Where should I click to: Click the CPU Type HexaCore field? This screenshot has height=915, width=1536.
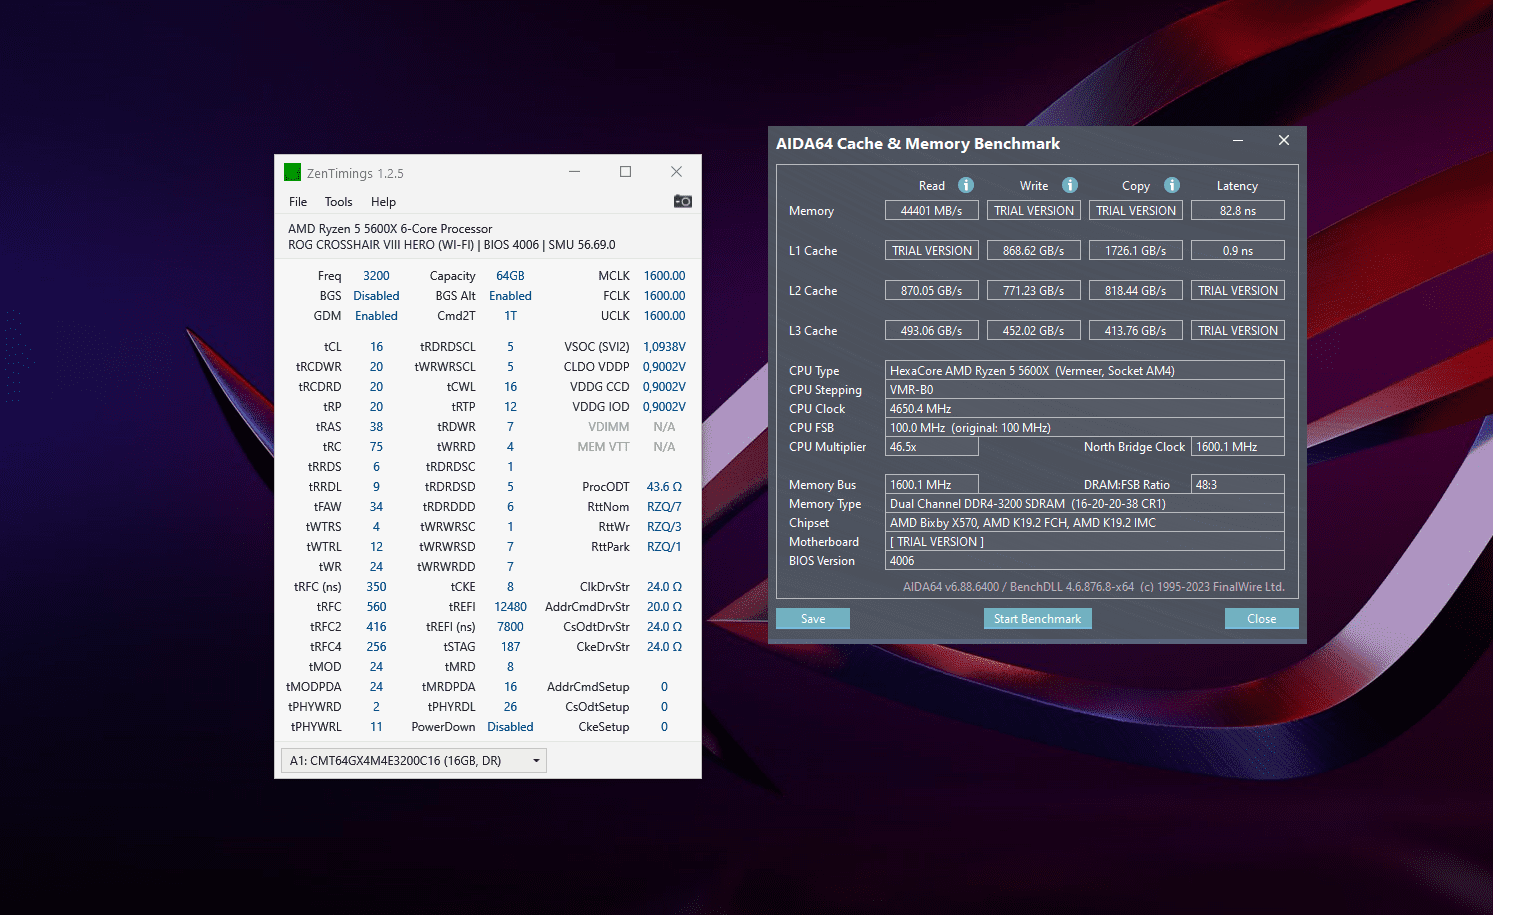pos(1084,371)
